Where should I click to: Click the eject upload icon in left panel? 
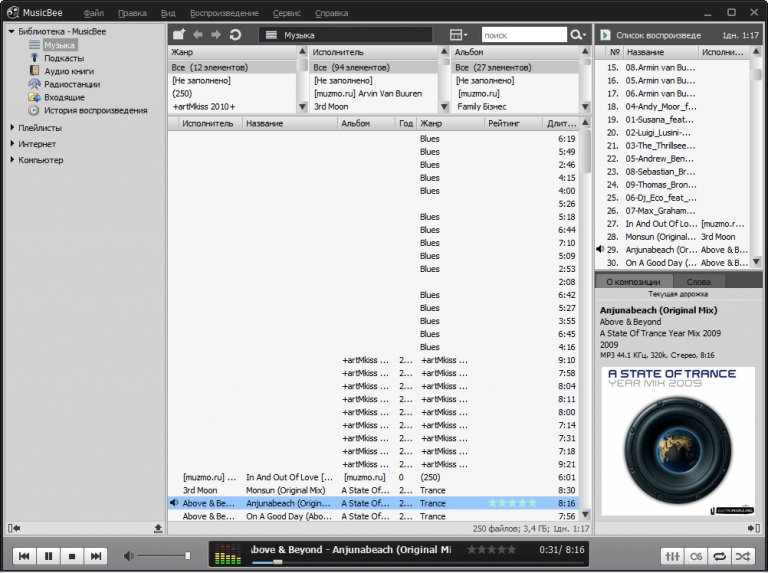[158, 528]
